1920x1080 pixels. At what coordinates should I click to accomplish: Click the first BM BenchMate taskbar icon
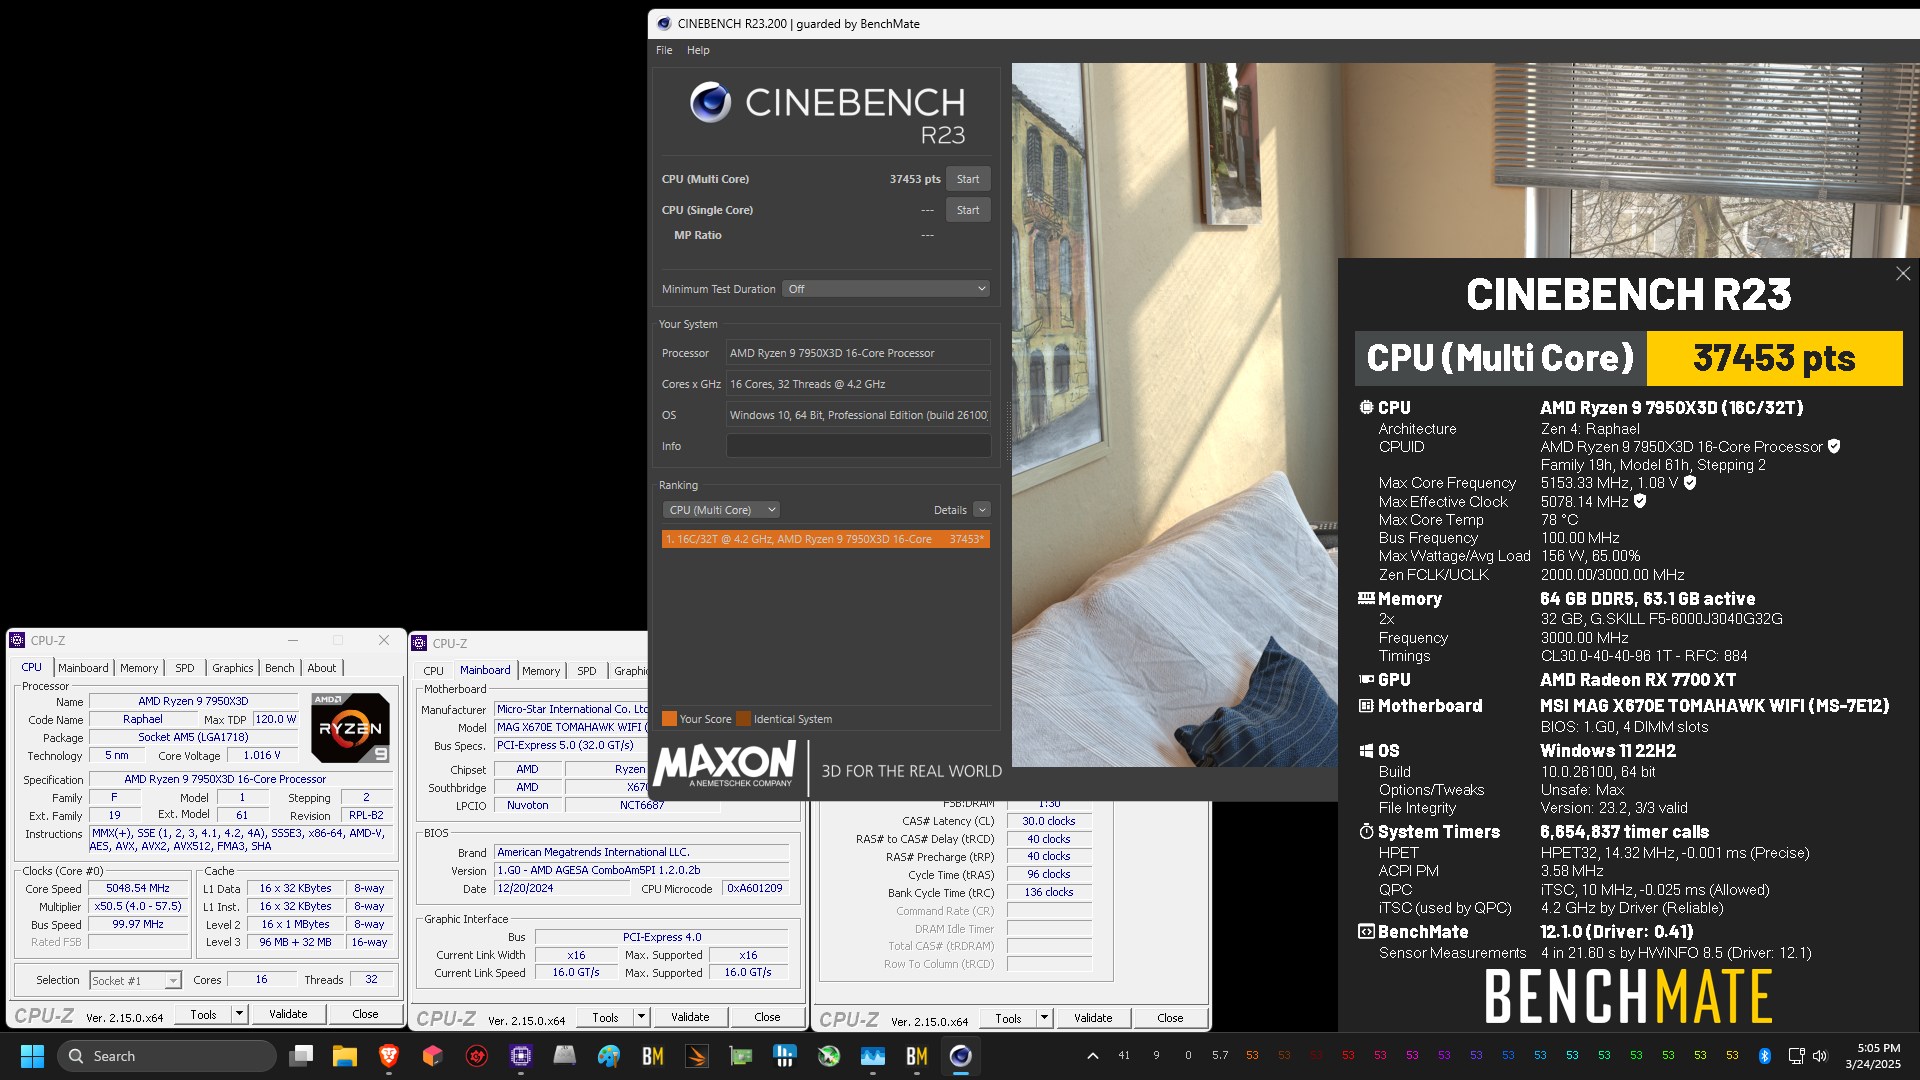(x=653, y=1056)
